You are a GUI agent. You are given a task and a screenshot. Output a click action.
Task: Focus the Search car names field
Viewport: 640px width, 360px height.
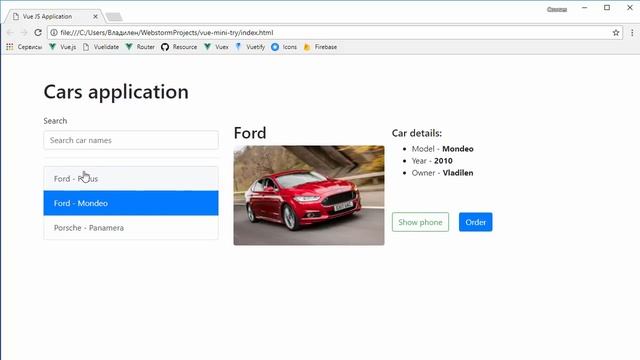click(x=131, y=140)
